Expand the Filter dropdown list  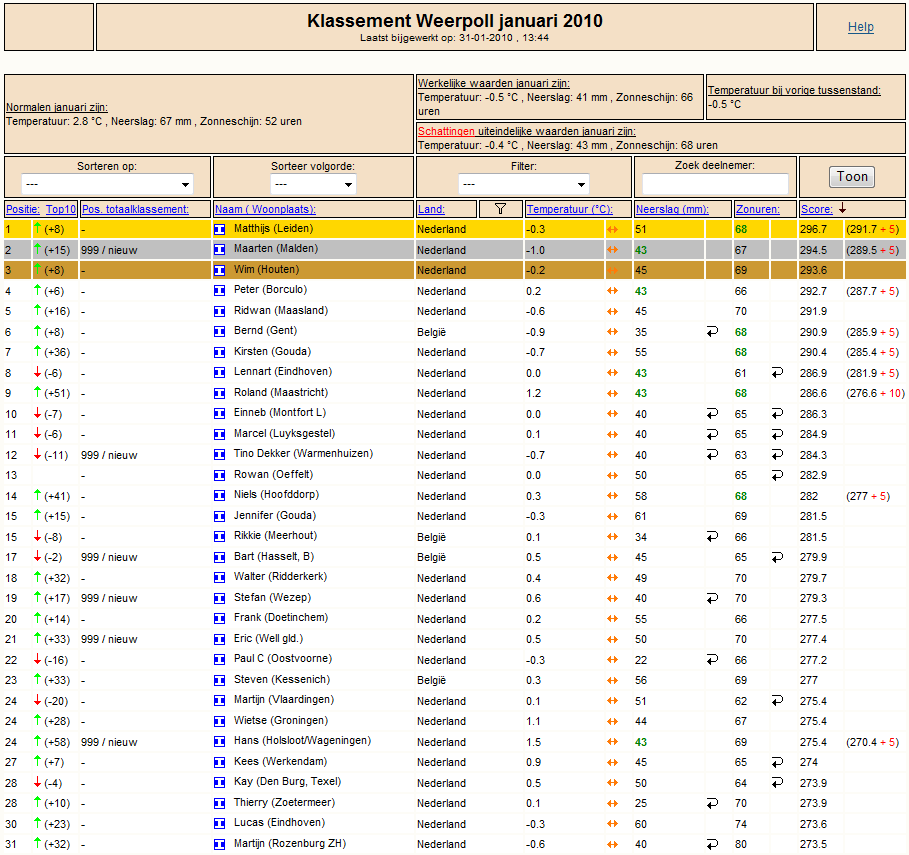(x=523, y=184)
